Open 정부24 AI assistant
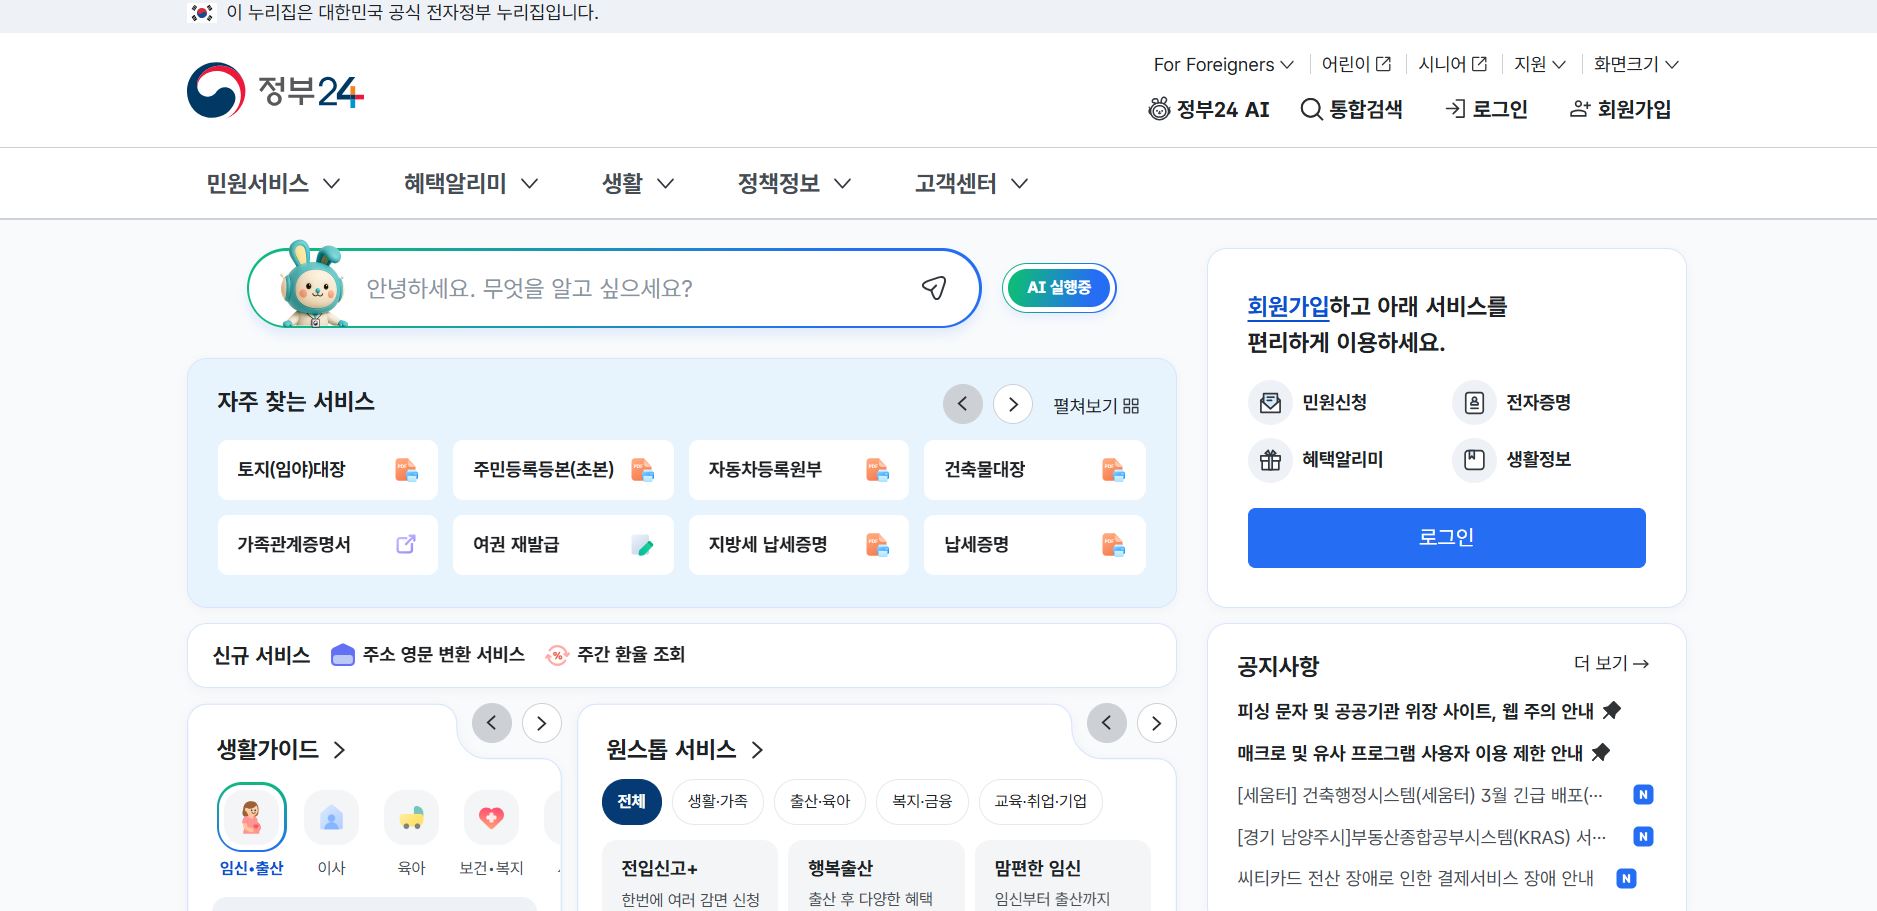This screenshot has height=911, width=1877. (1209, 109)
